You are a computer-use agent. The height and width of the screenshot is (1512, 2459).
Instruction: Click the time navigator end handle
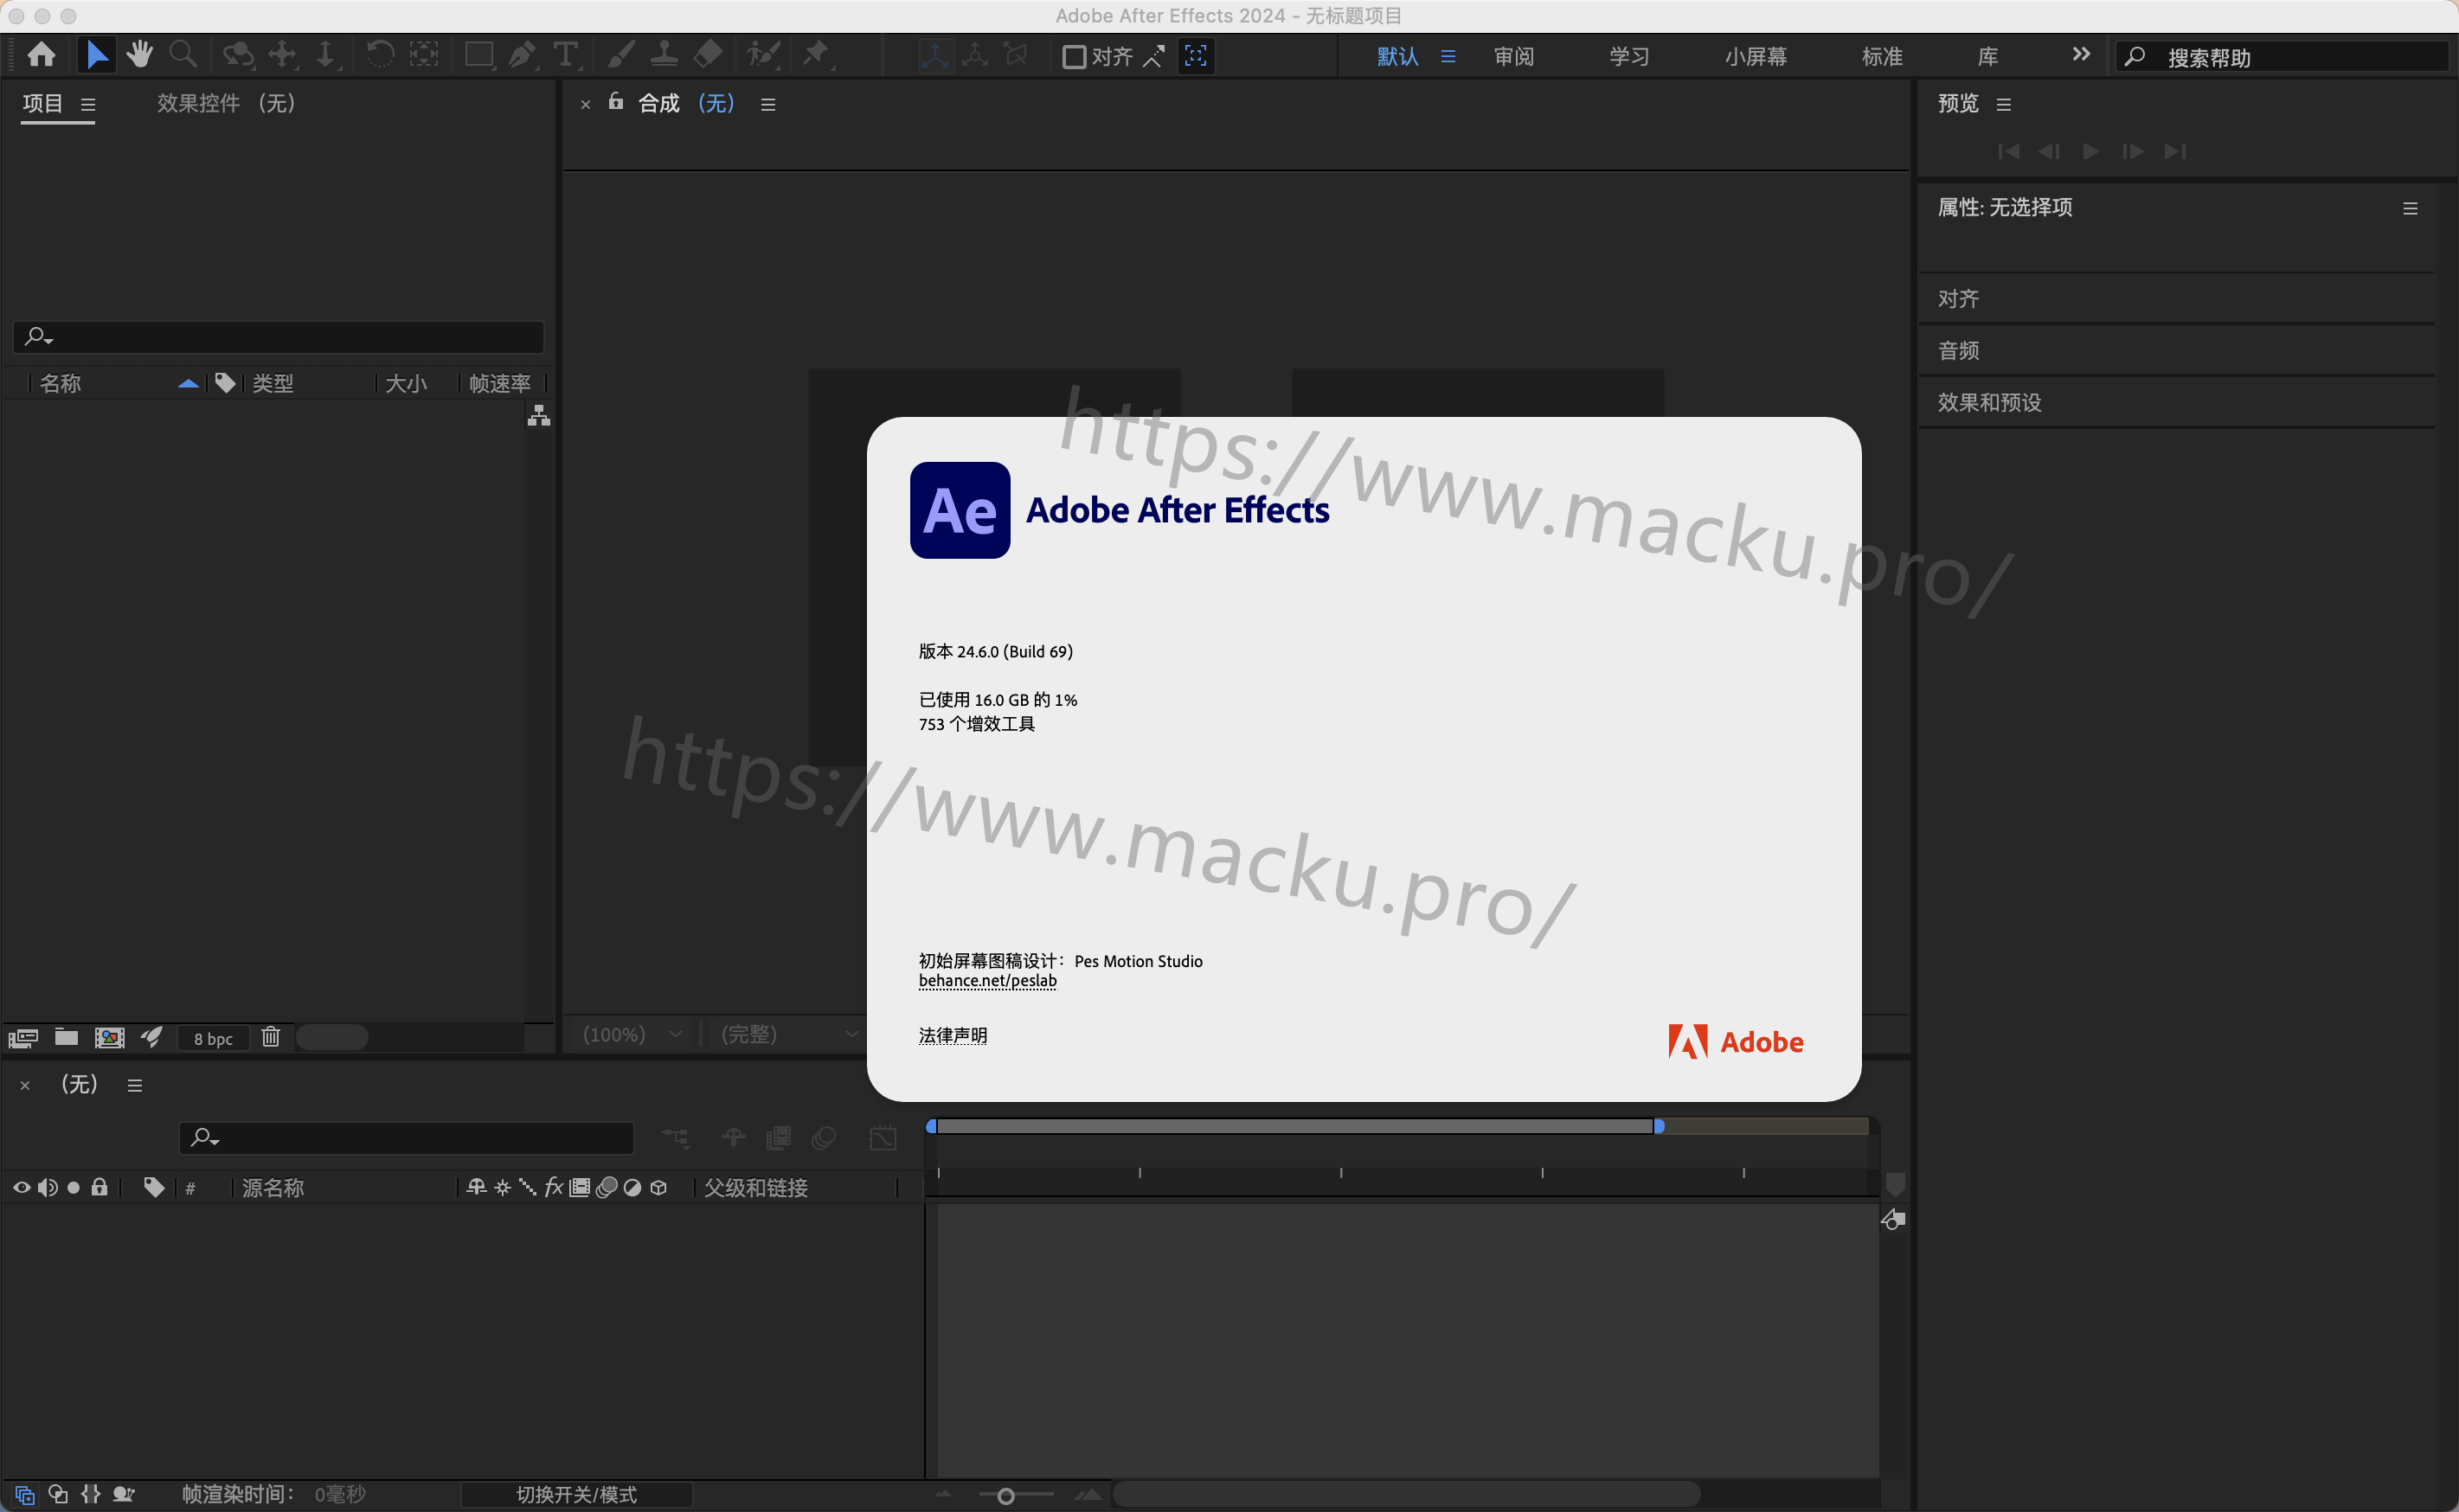click(x=1659, y=1126)
